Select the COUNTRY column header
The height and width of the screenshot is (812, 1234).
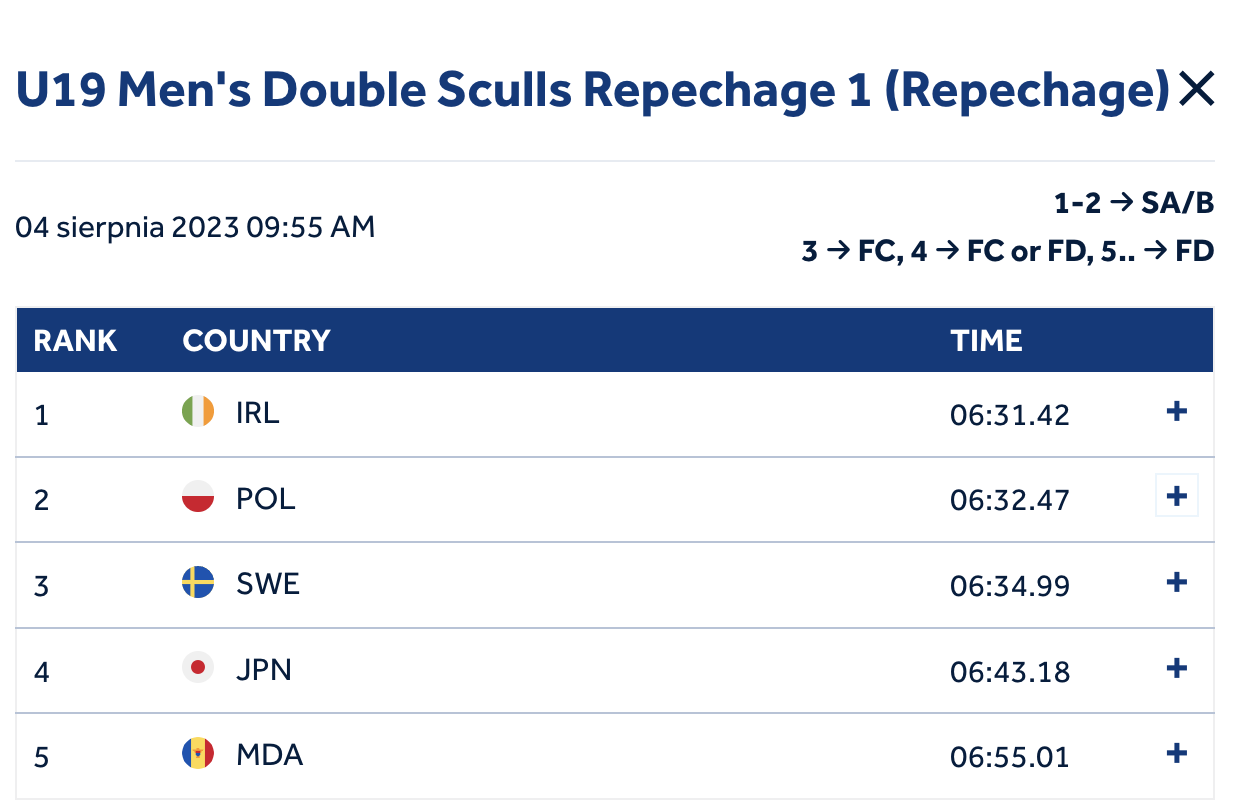tap(256, 341)
